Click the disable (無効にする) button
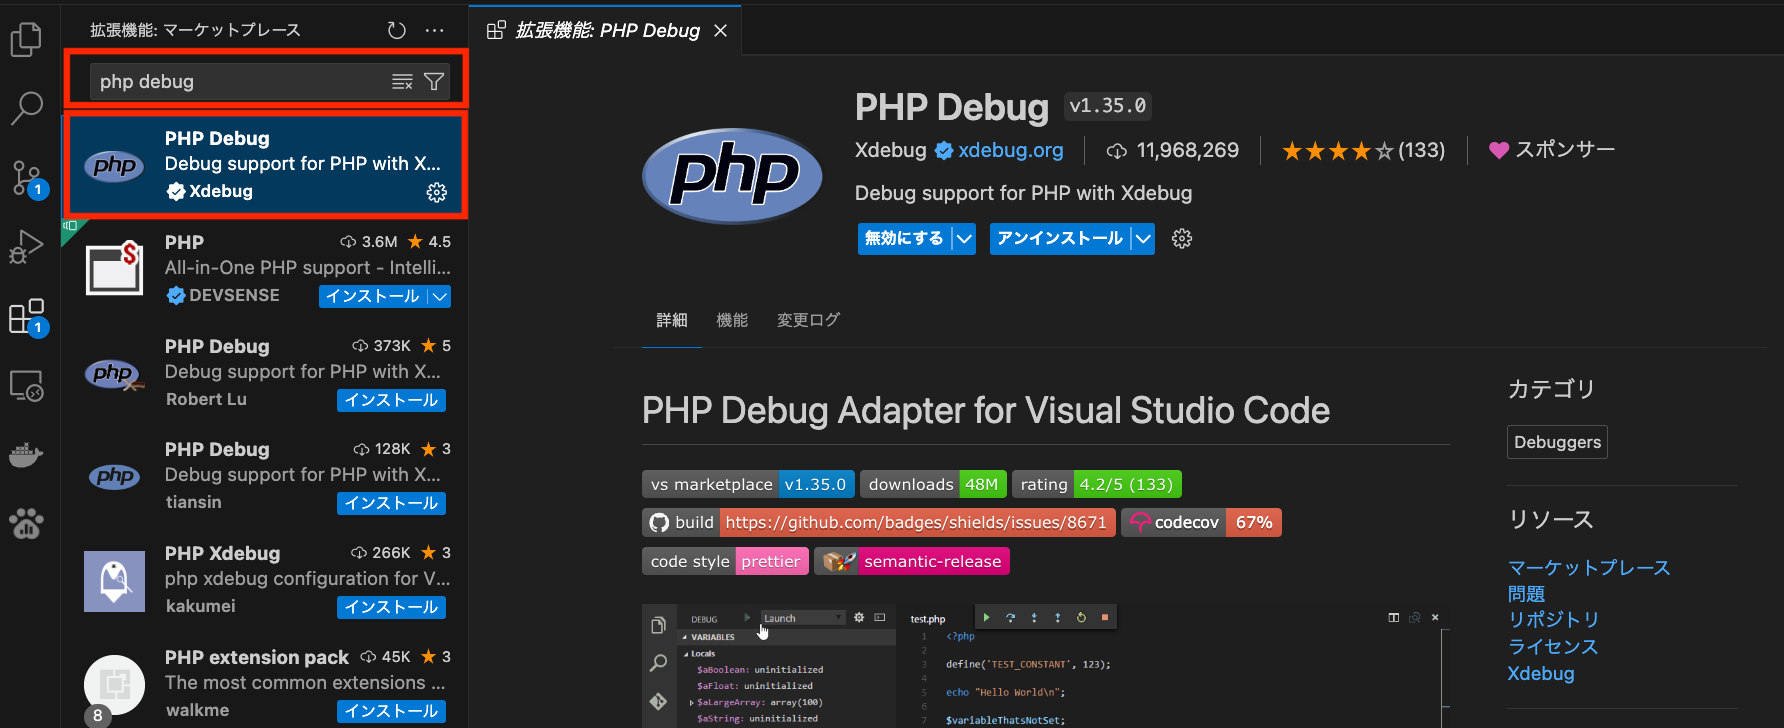This screenshot has height=728, width=1784. pyautogui.click(x=904, y=239)
